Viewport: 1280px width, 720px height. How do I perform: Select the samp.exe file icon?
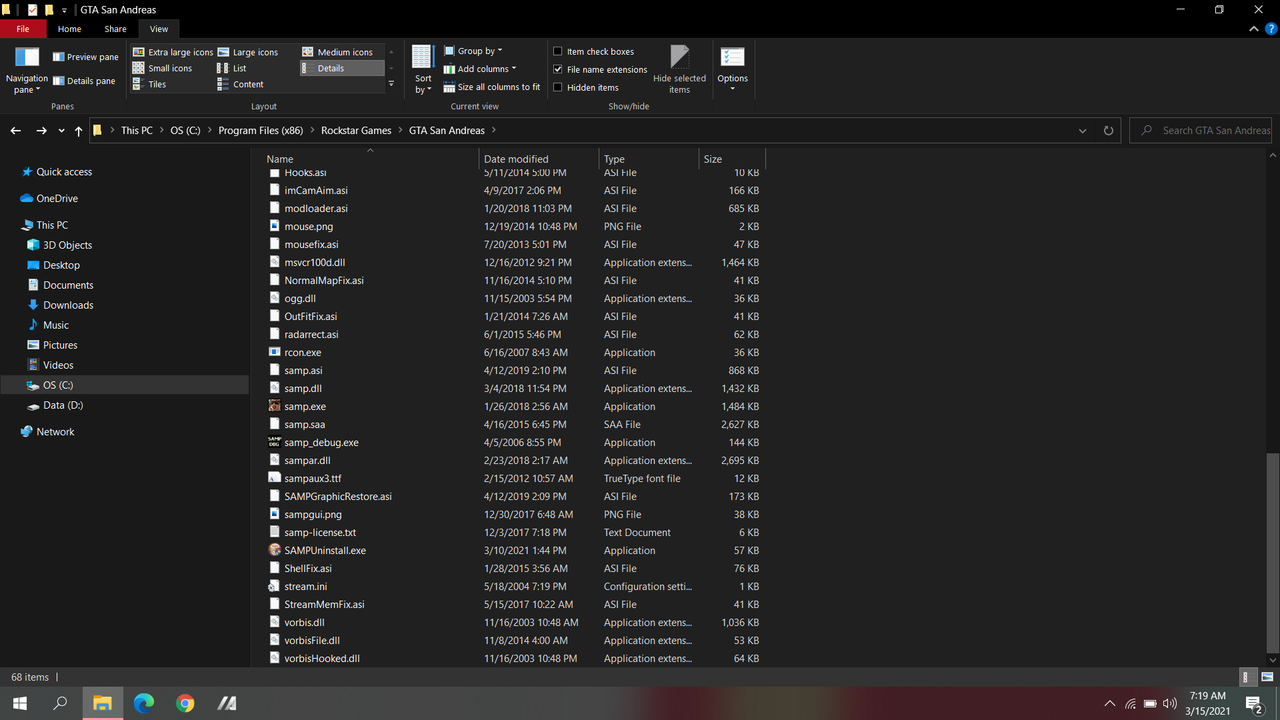click(275, 407)
